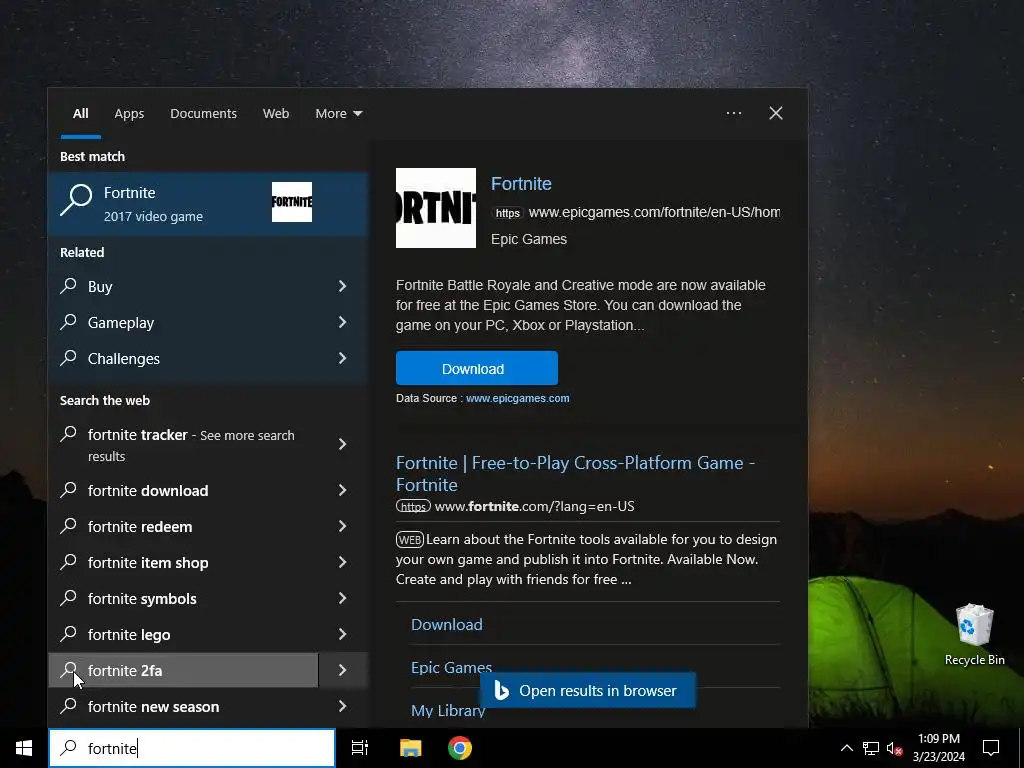Open the My Library sublink
Screen dimensions: 1024x768
(x=448, y=711)
